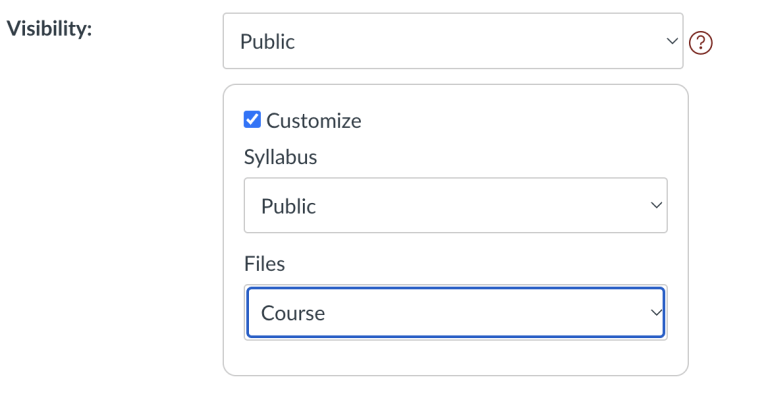
Task: Open the top Visibility dropdown
Action: (x=452, y=41)
